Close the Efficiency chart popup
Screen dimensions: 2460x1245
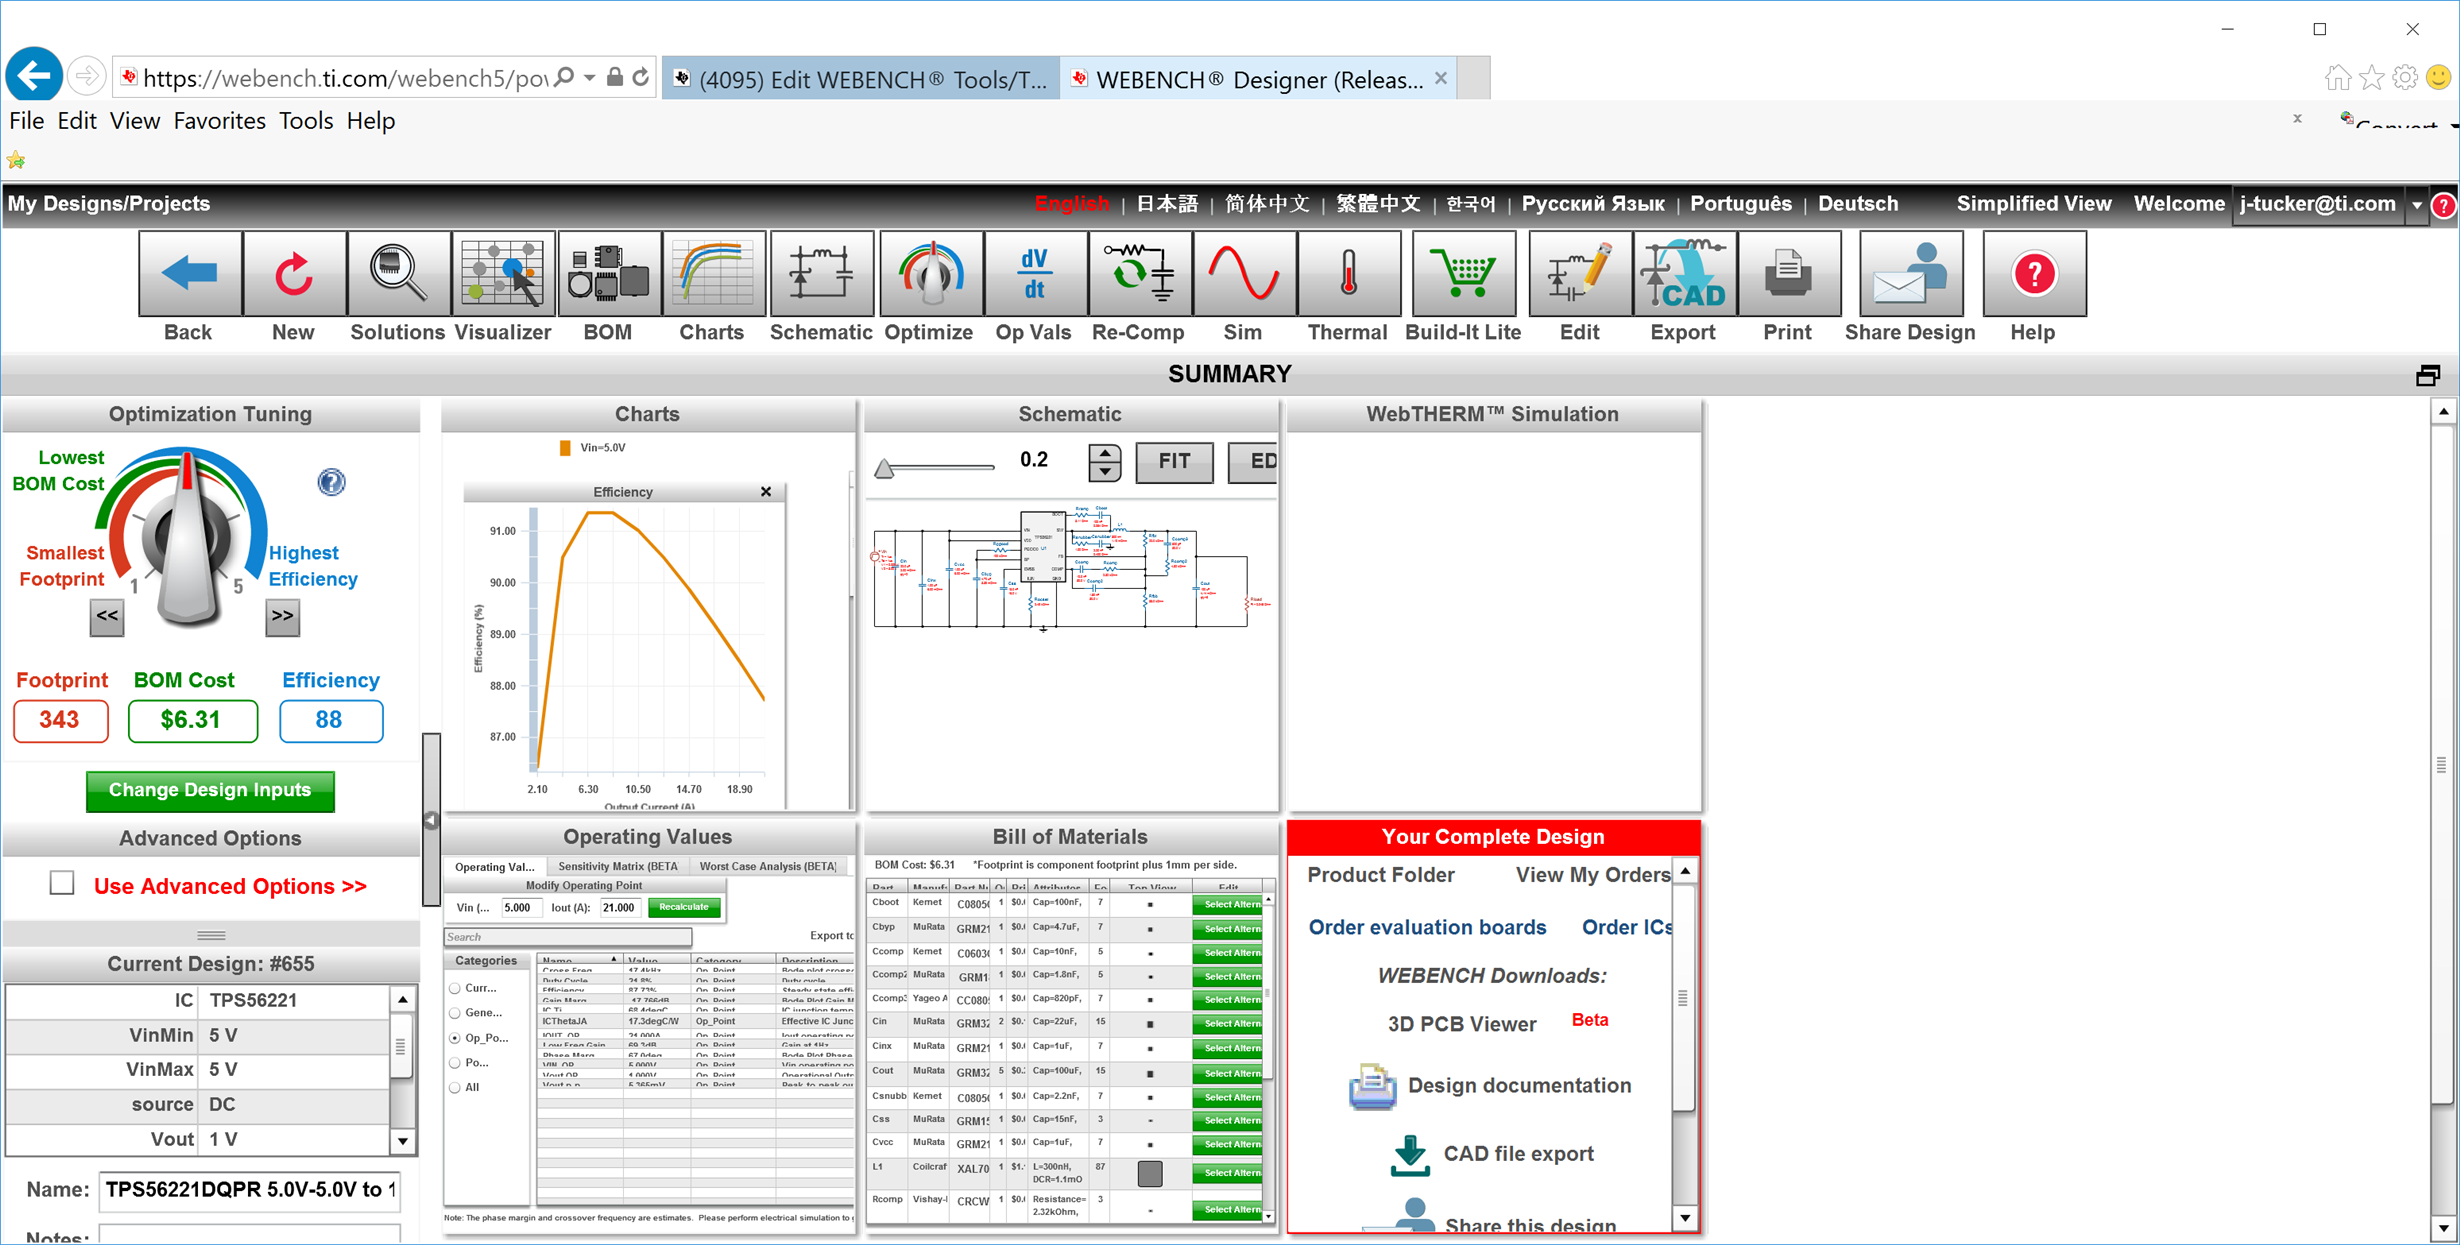pyautogui.click(x=766, y=492)
